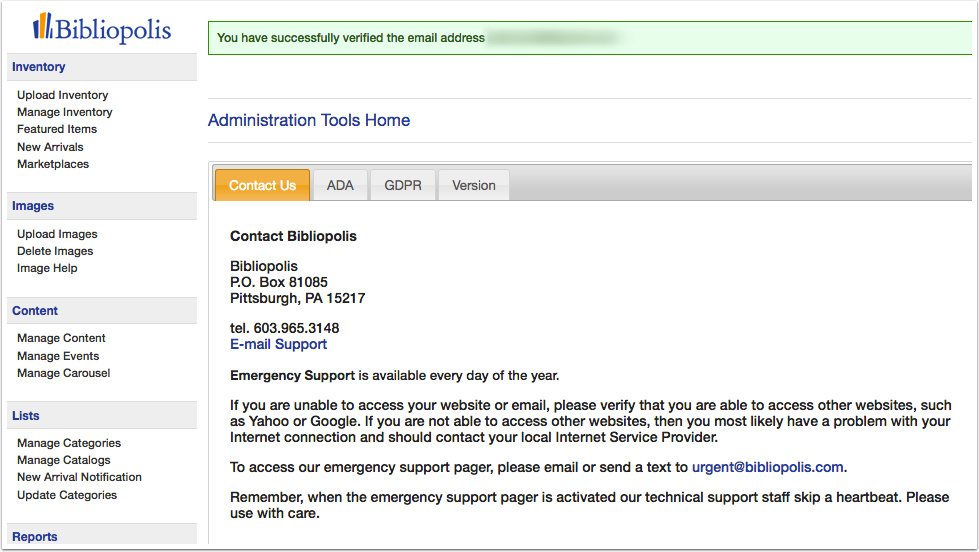Click the Images section header
Viewport: 979px width, 552px height.
pyautogui.click(x=102, y=206)
